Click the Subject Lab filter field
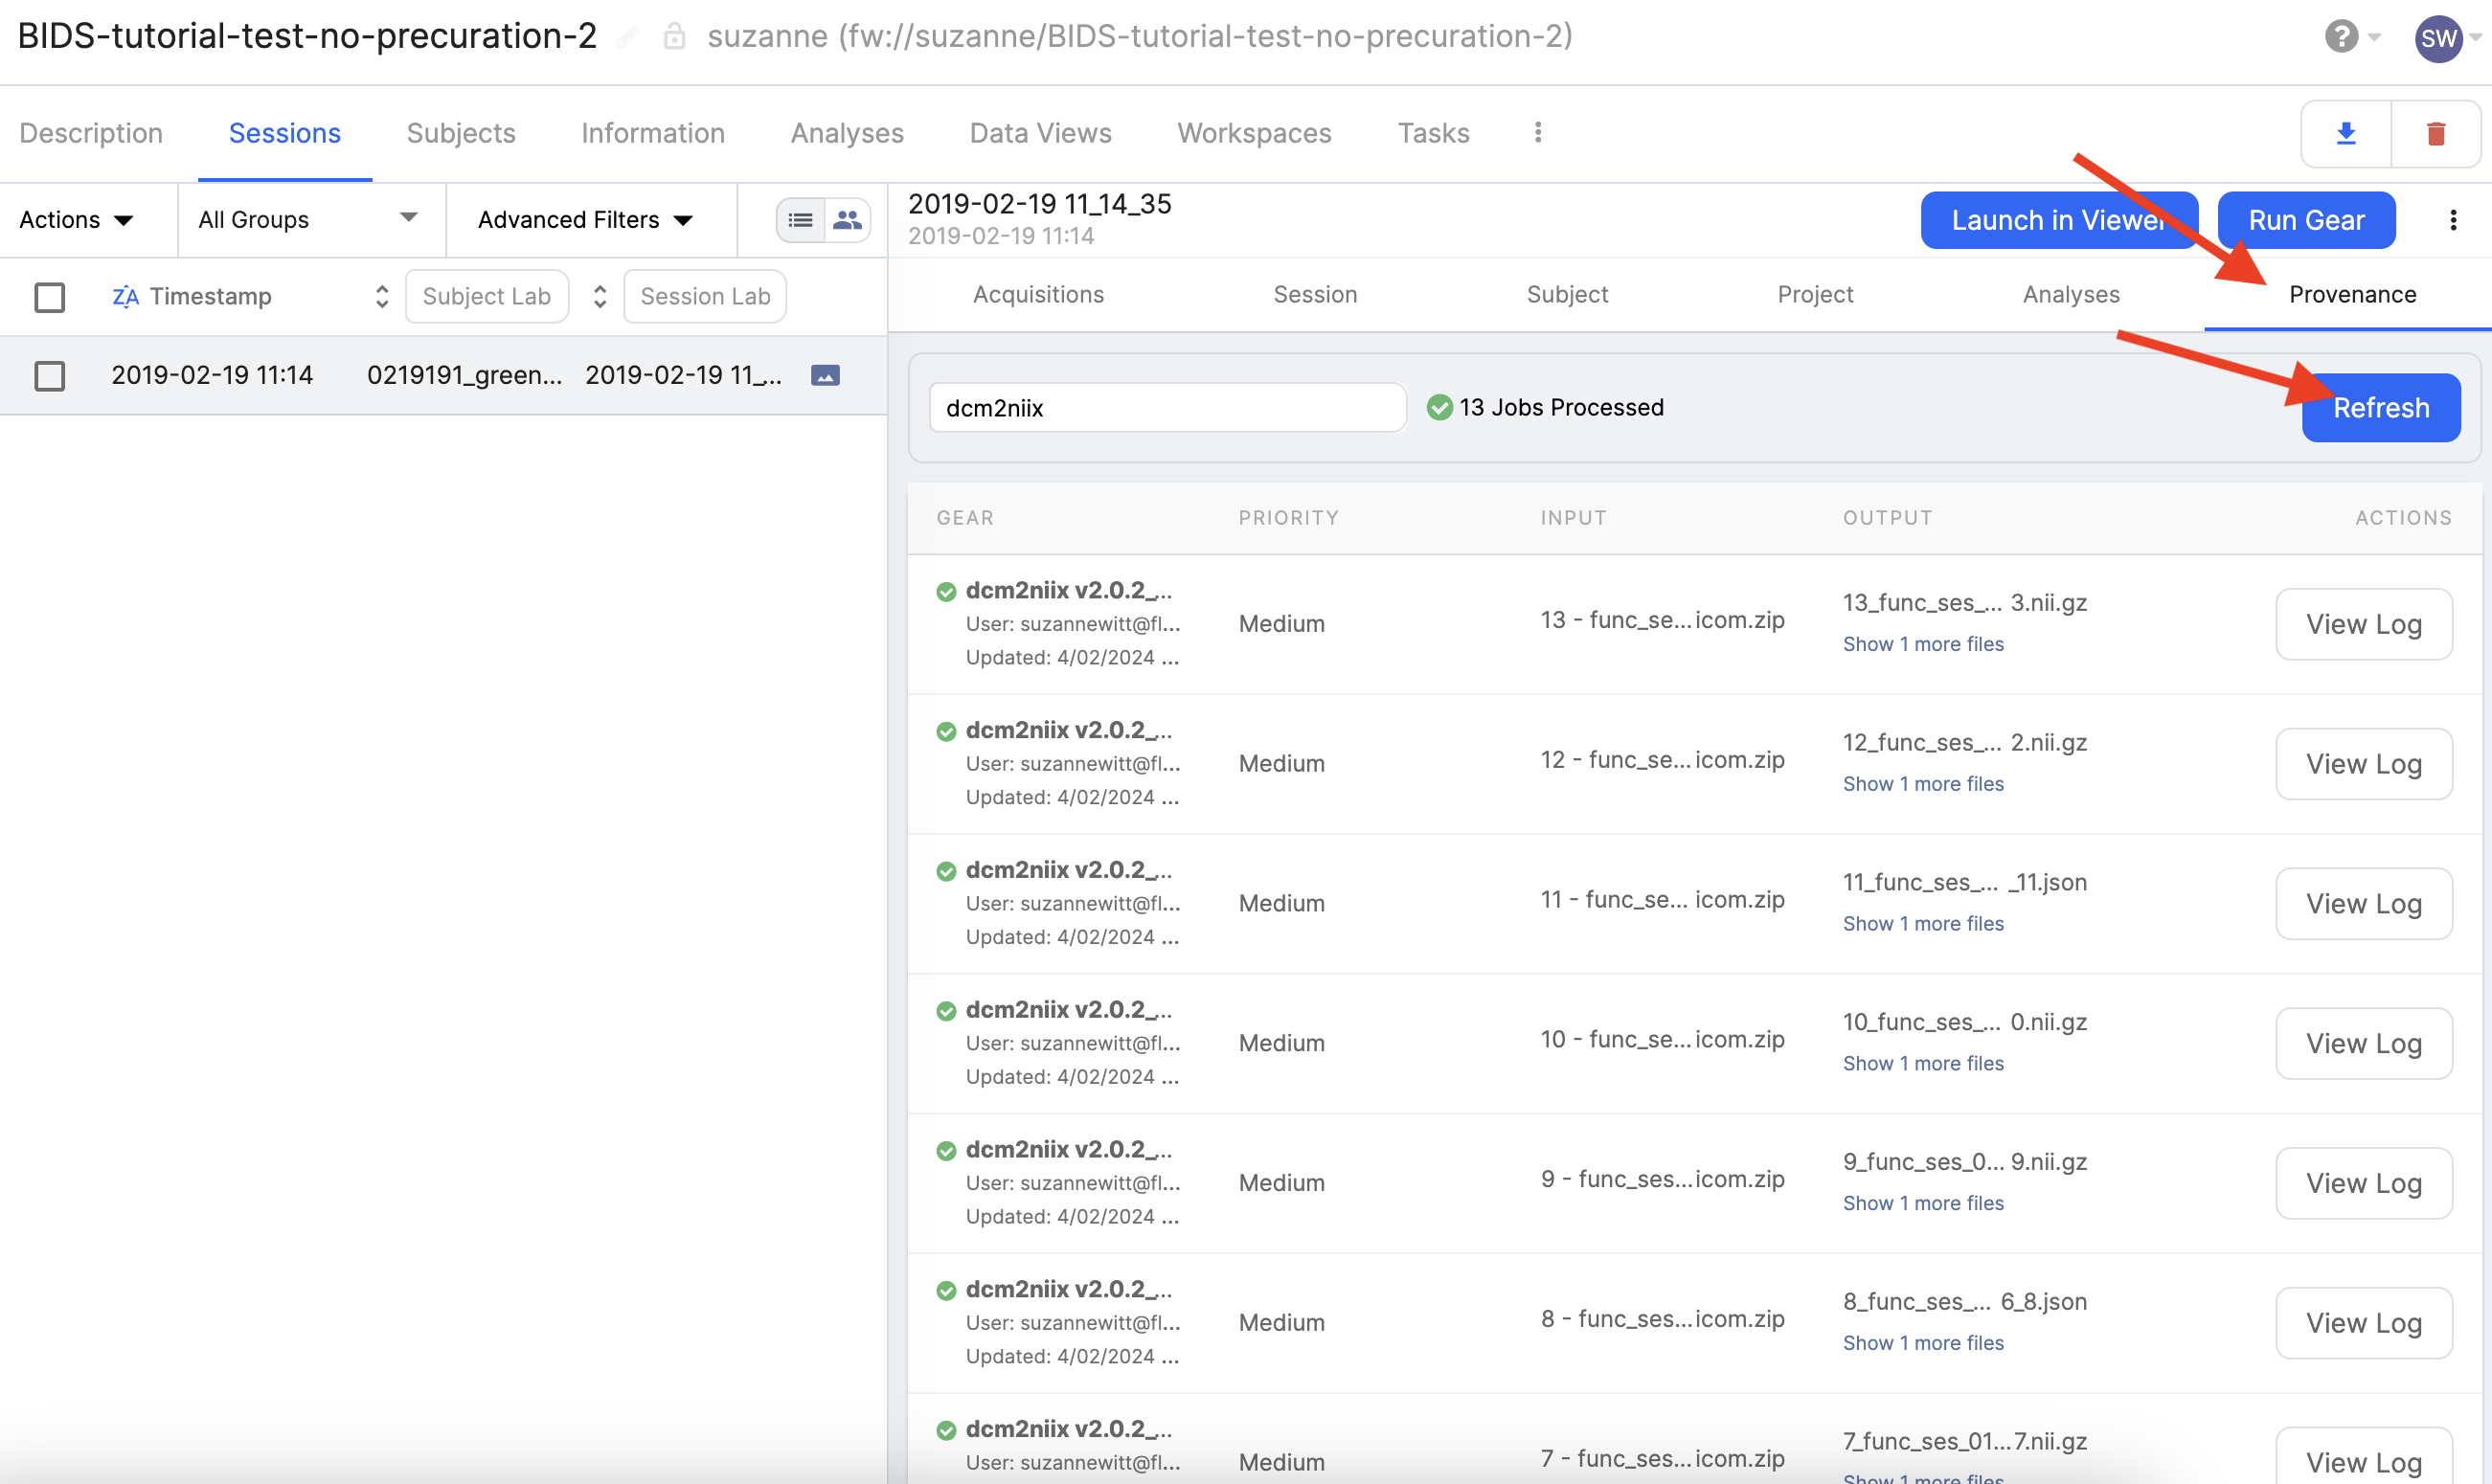 coord(487,296)
